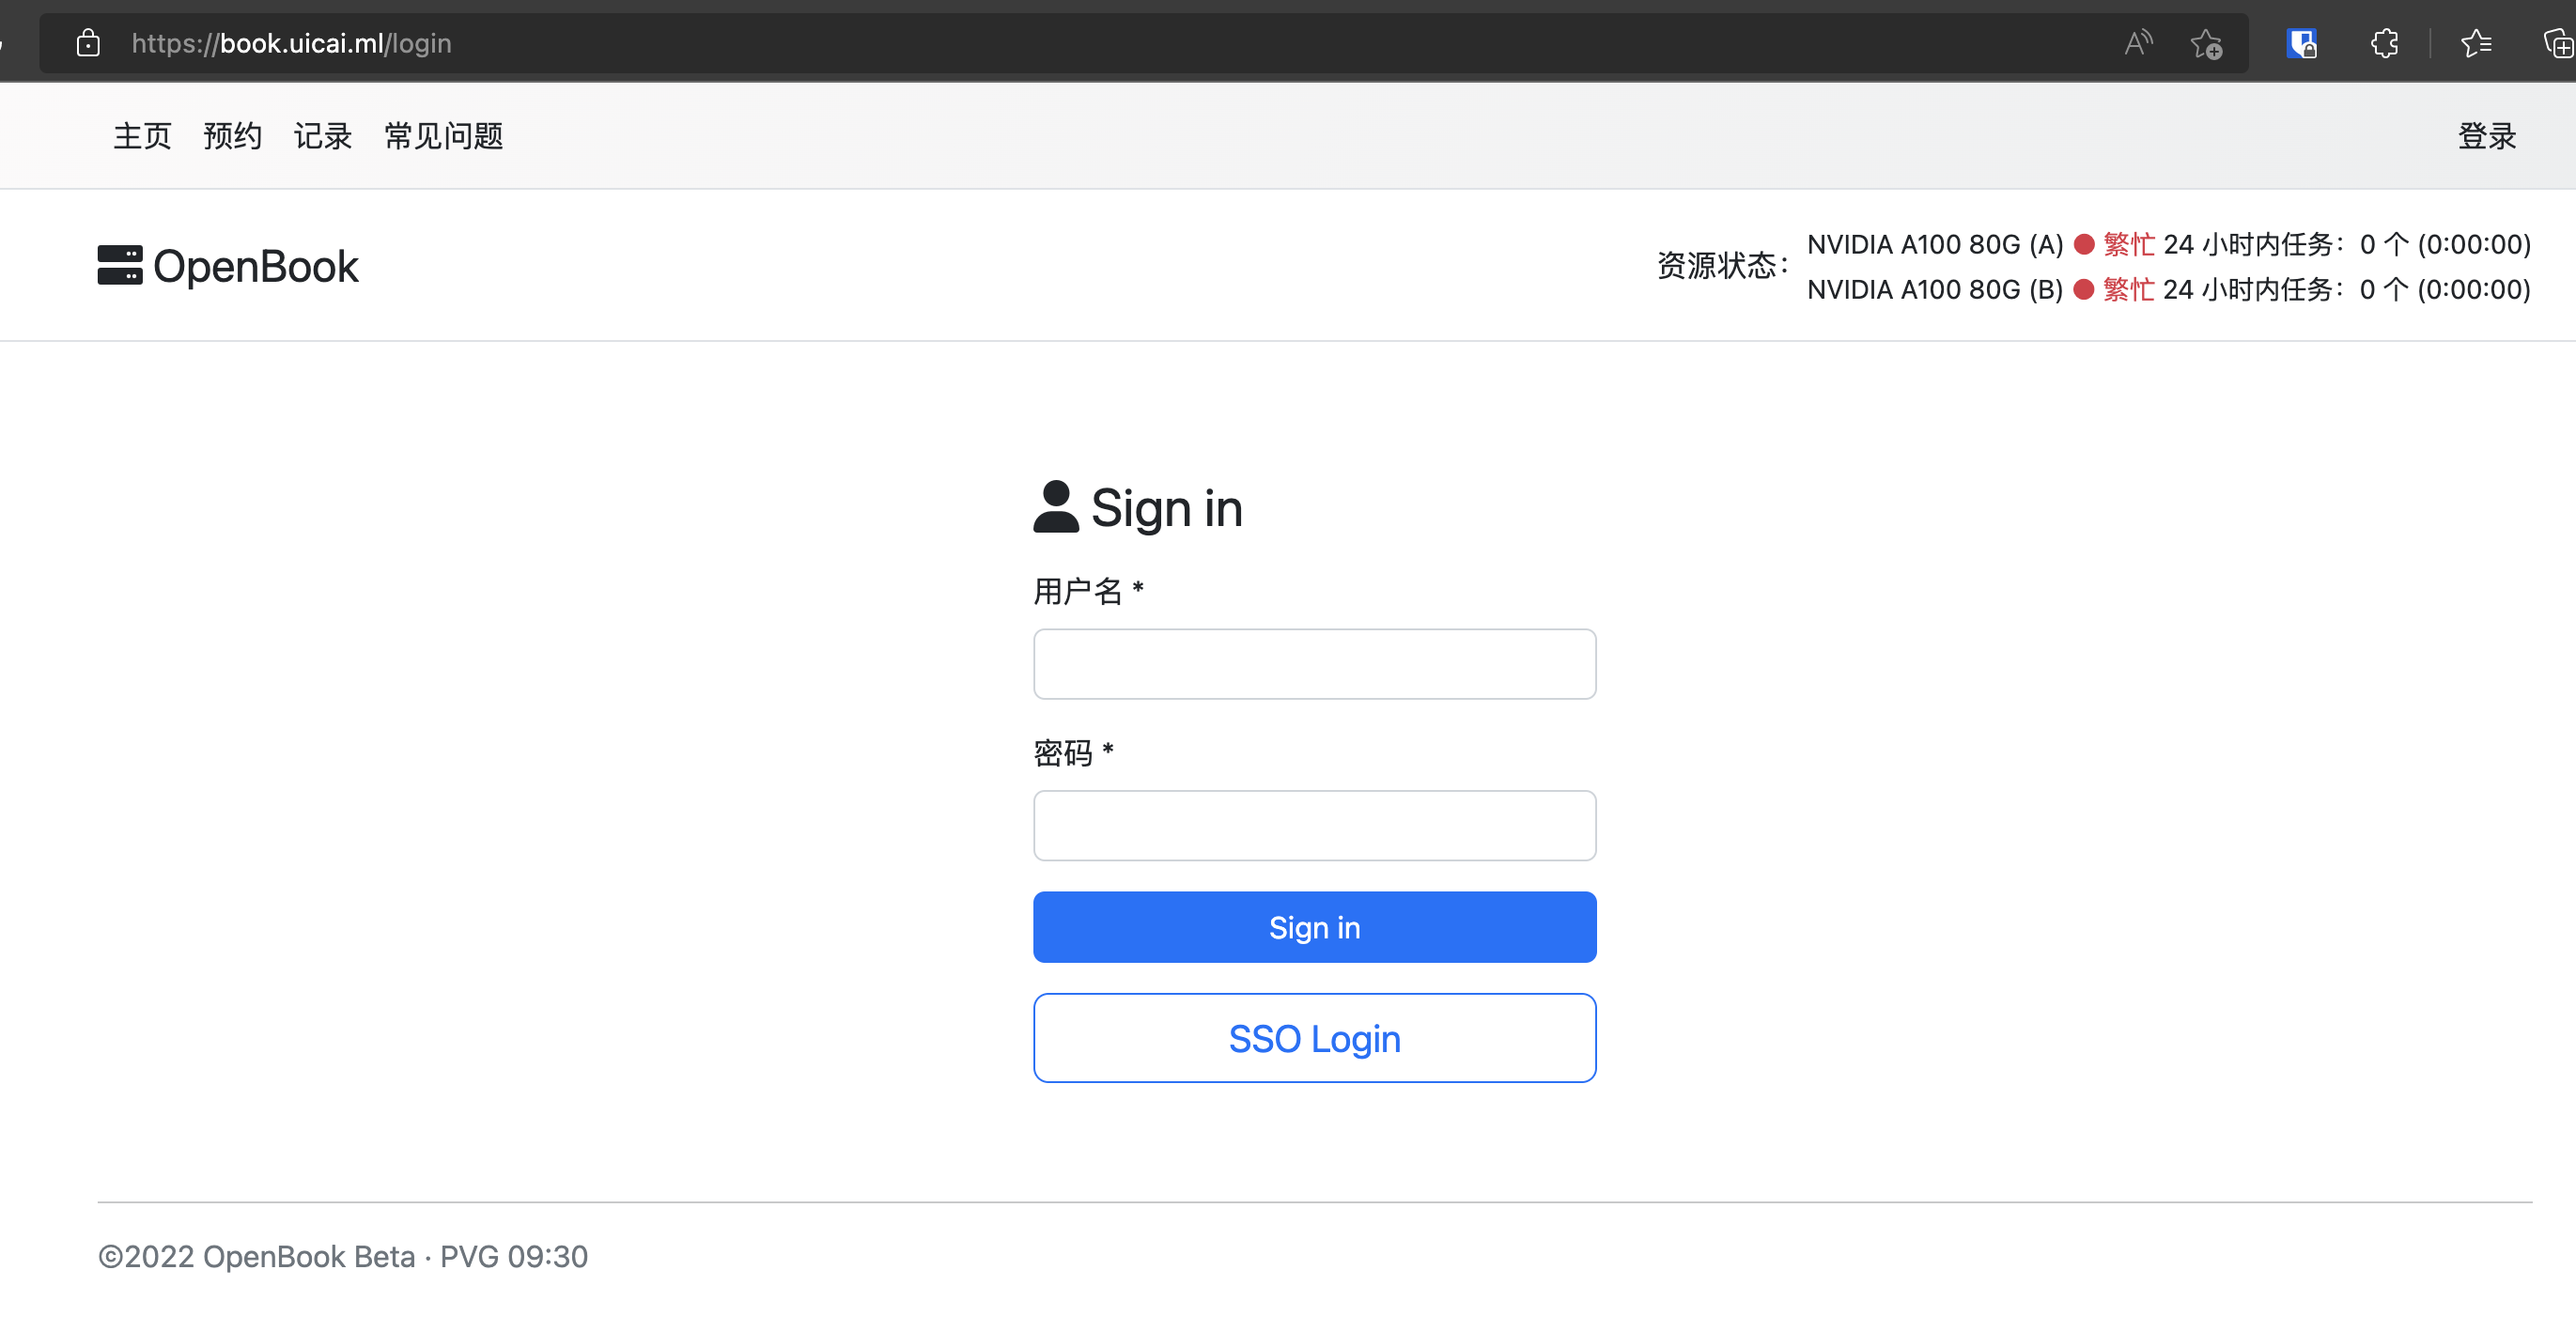Click the blue Sign in button
The image size is (2576, 1332).
1314,927
